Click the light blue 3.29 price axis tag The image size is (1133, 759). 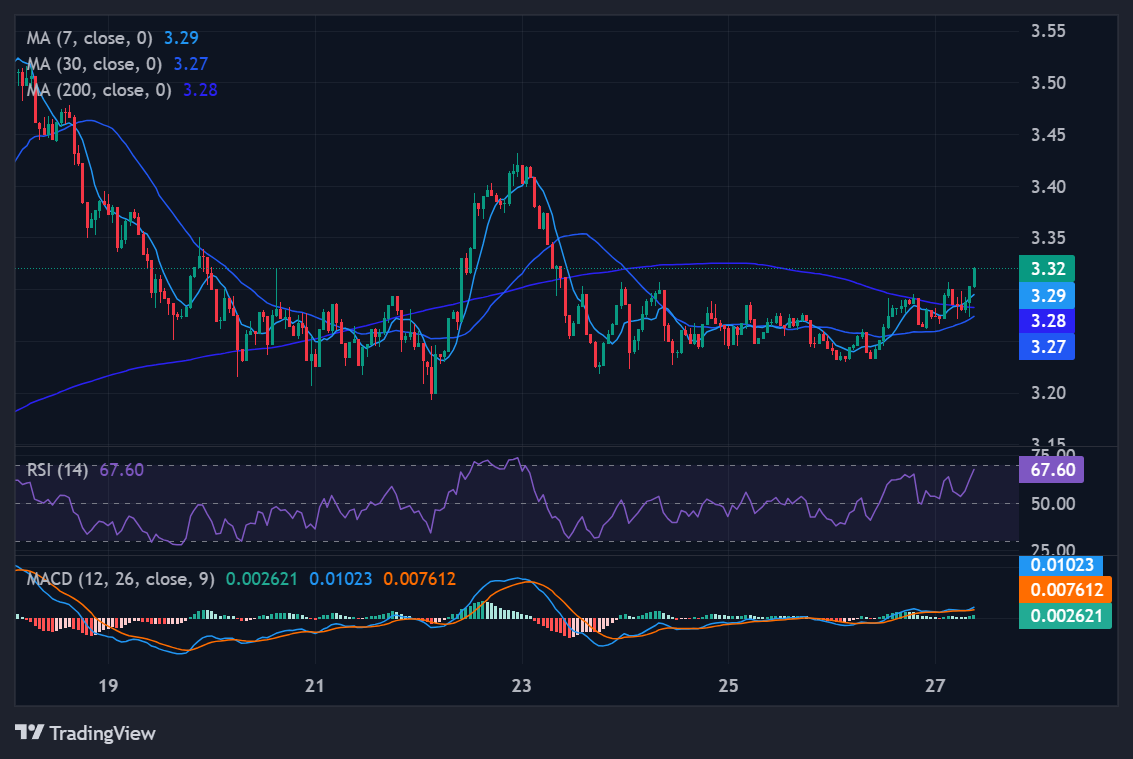click(x=1046, y=295)
